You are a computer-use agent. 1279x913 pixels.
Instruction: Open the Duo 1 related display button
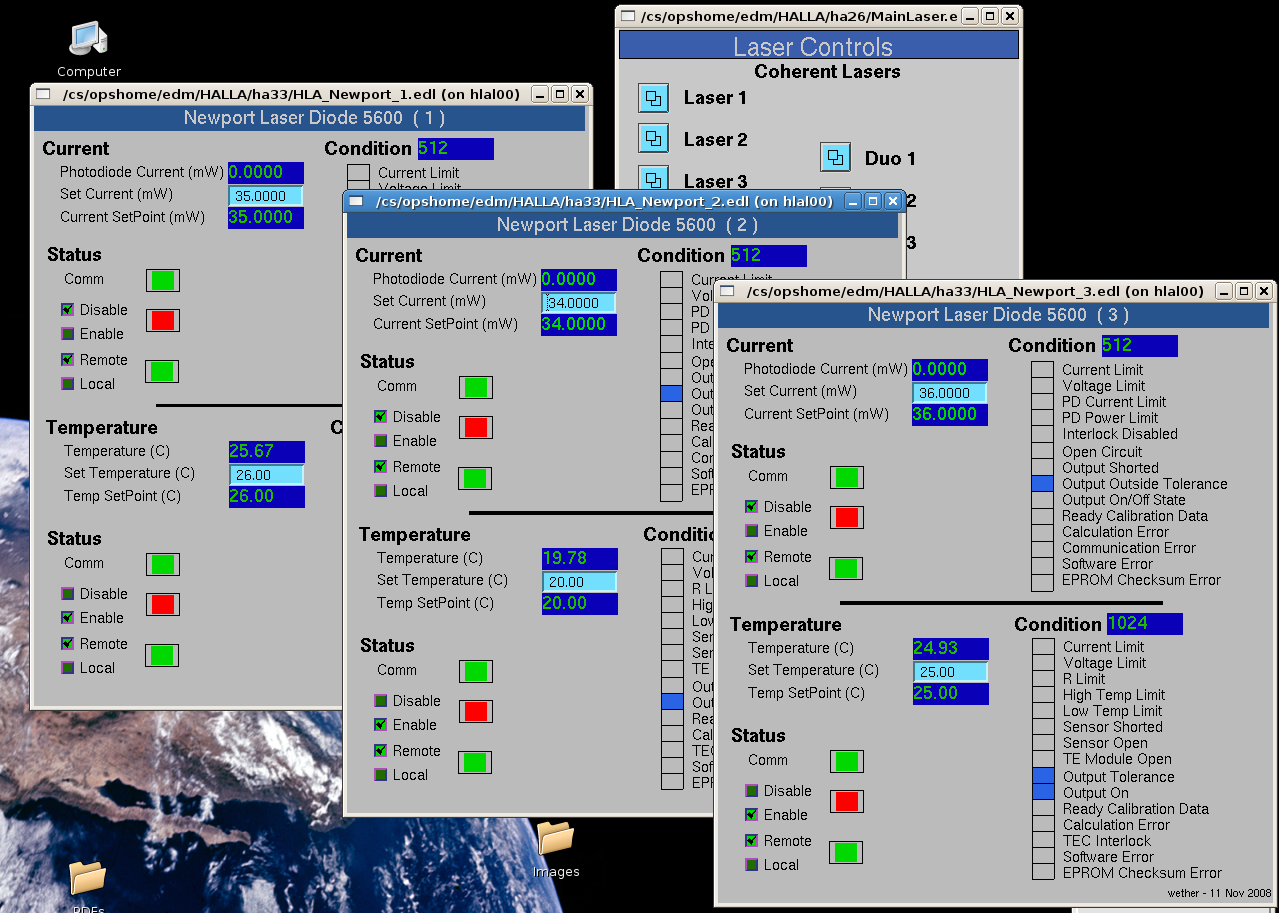click(835, 158)
